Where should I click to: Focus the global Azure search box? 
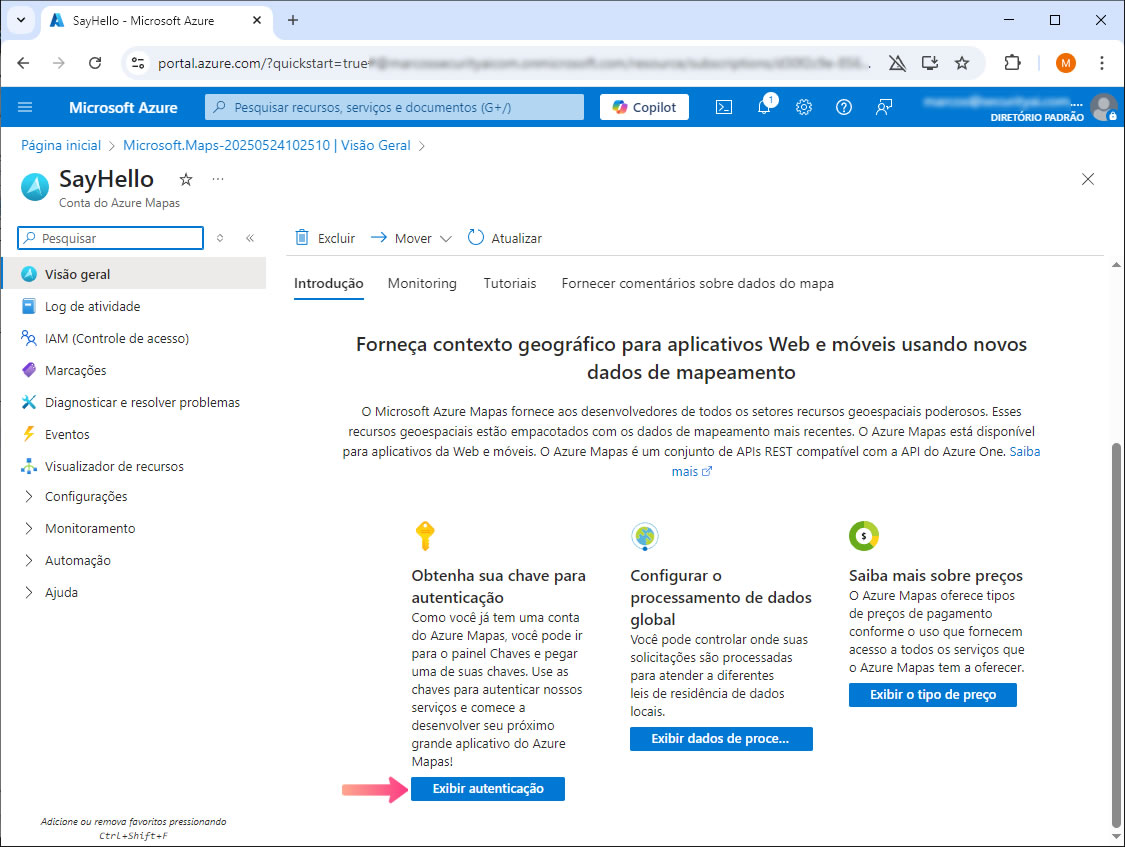click(395, 107)
